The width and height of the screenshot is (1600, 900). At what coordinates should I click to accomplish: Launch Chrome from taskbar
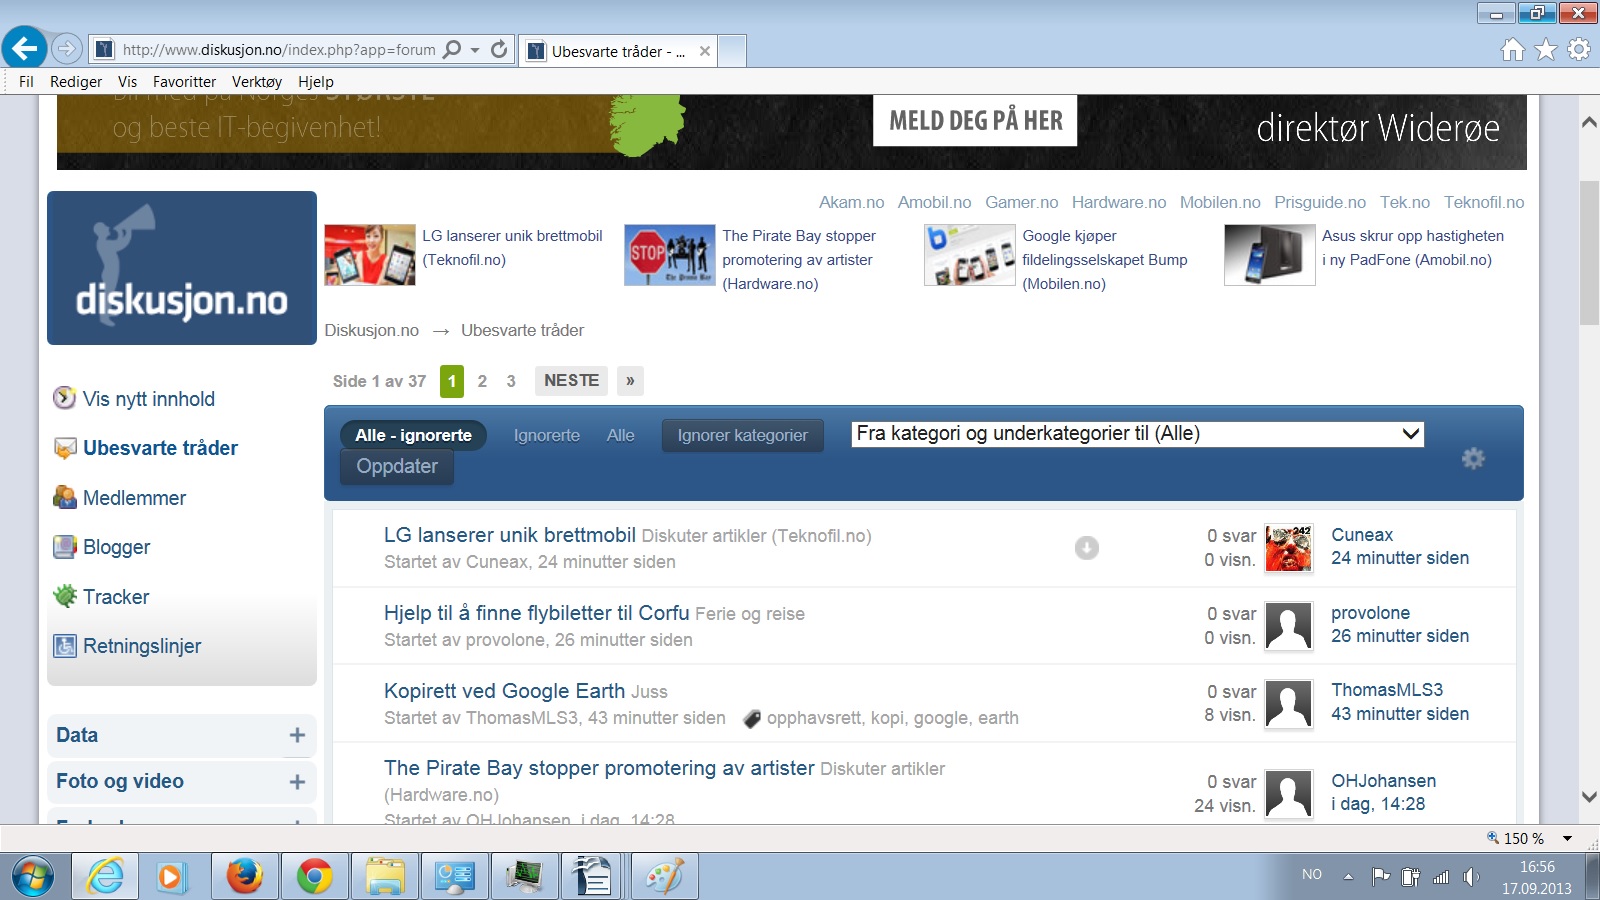click(x=314, y=877)
